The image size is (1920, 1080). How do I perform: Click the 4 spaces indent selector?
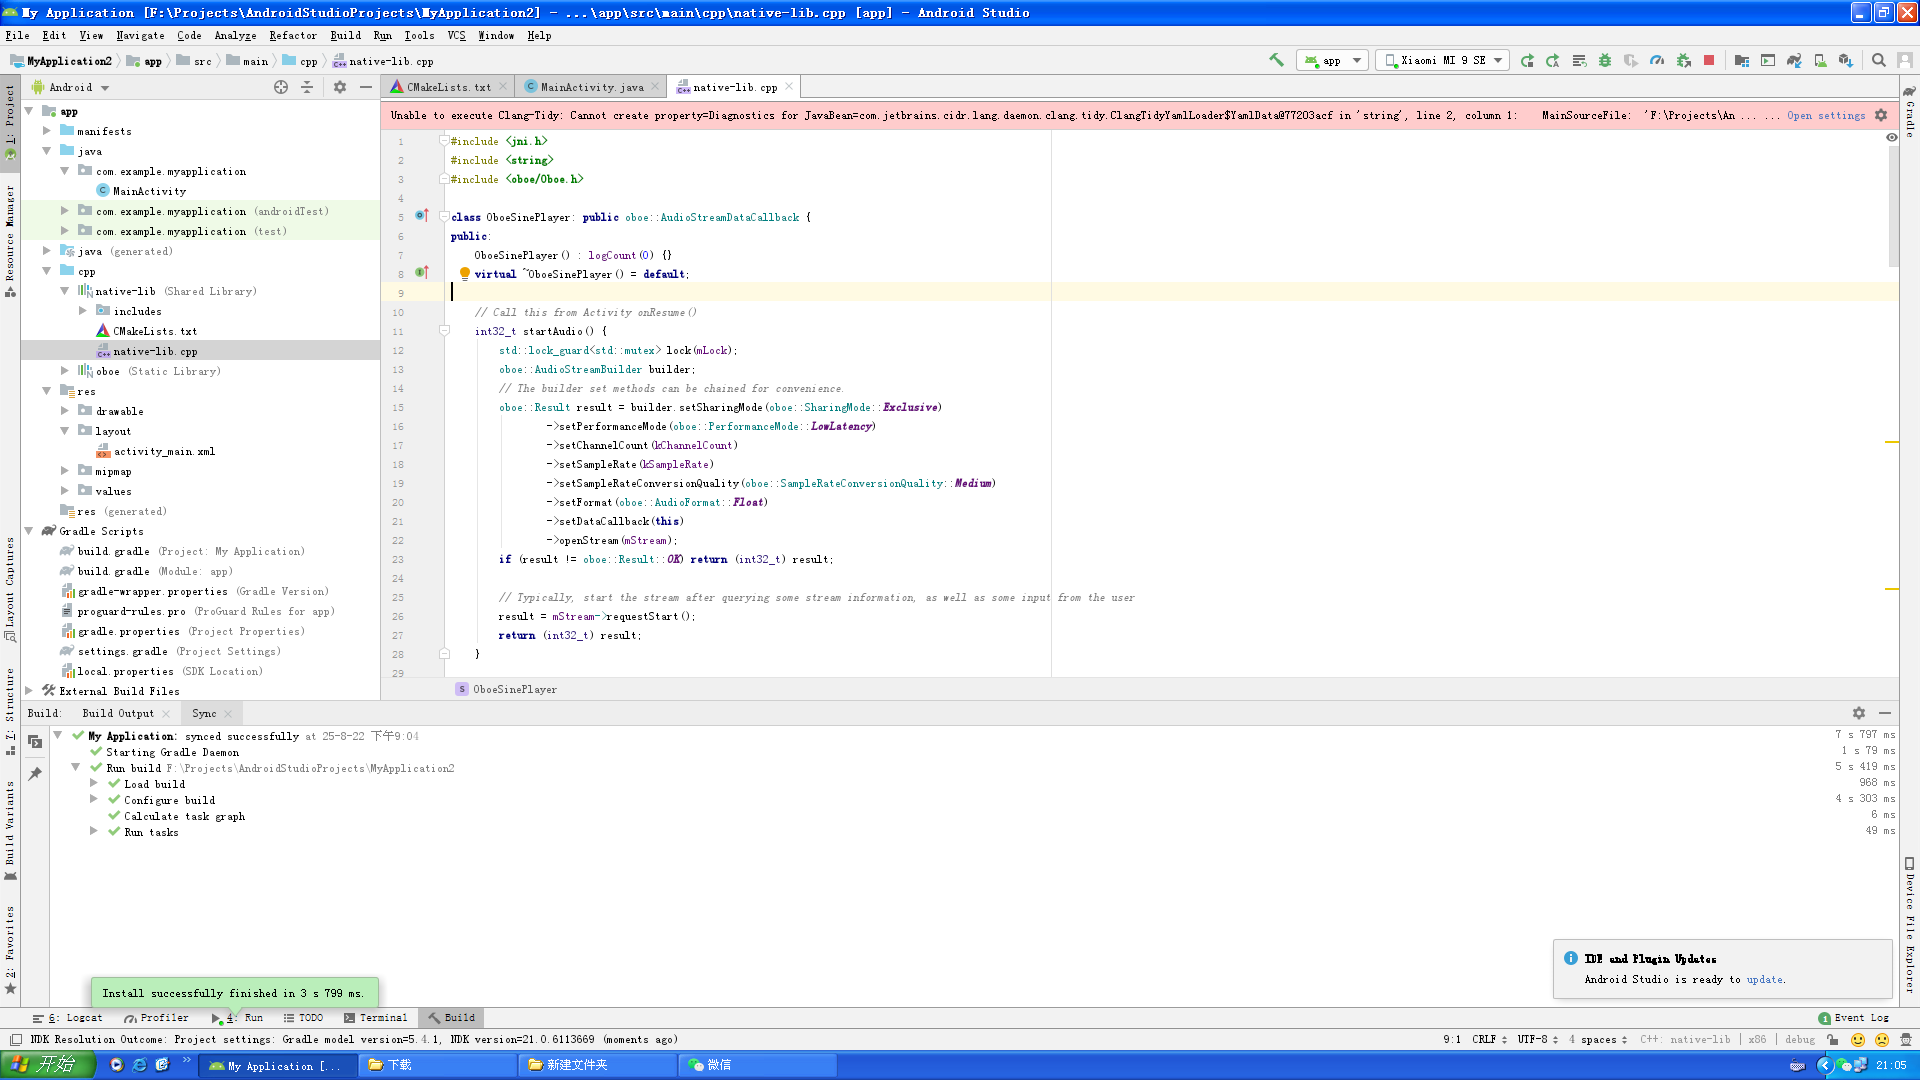click(1597, 1040)
